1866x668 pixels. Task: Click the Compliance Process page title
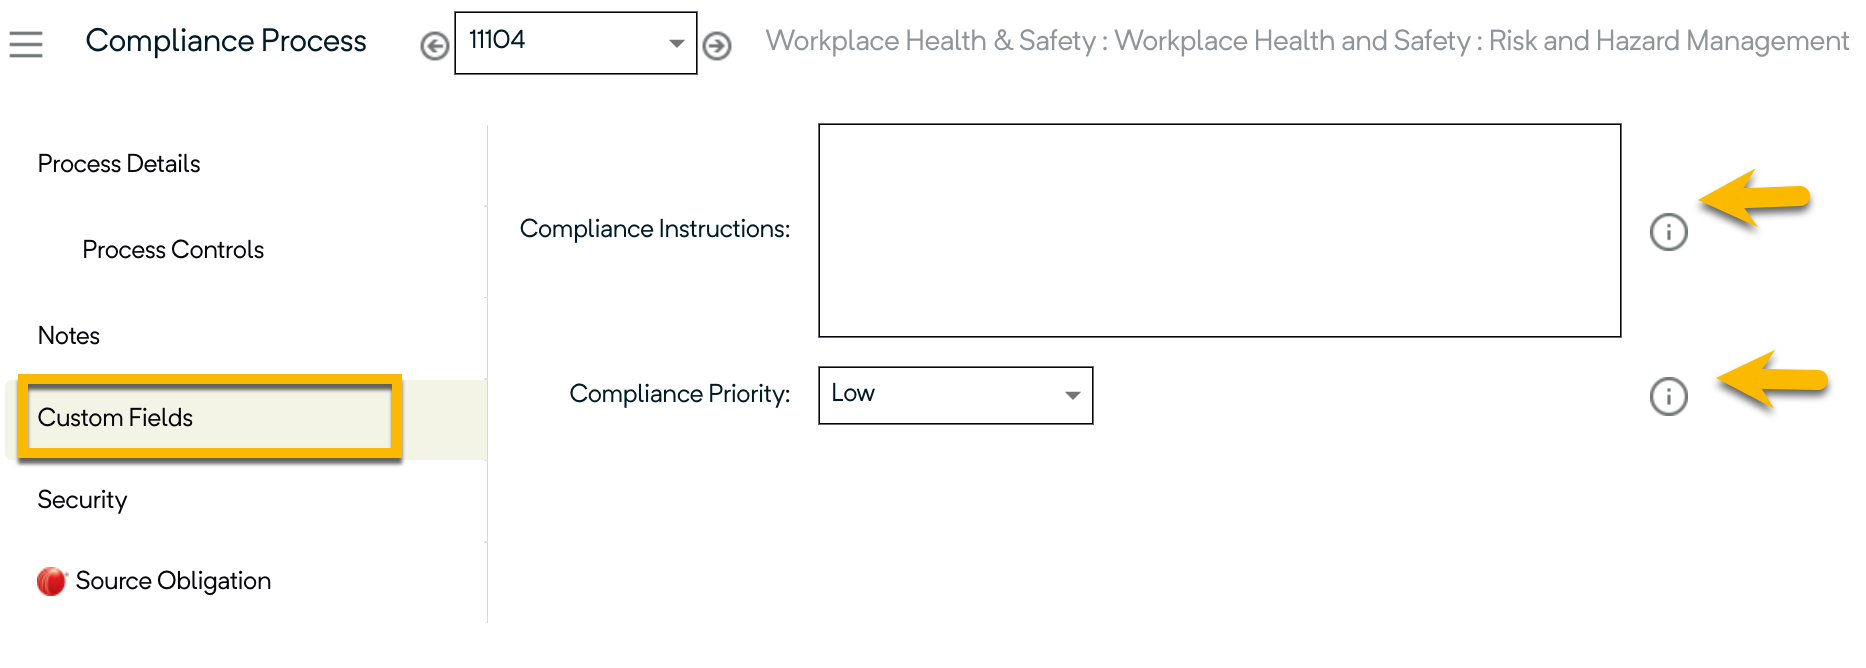point(226,41)
